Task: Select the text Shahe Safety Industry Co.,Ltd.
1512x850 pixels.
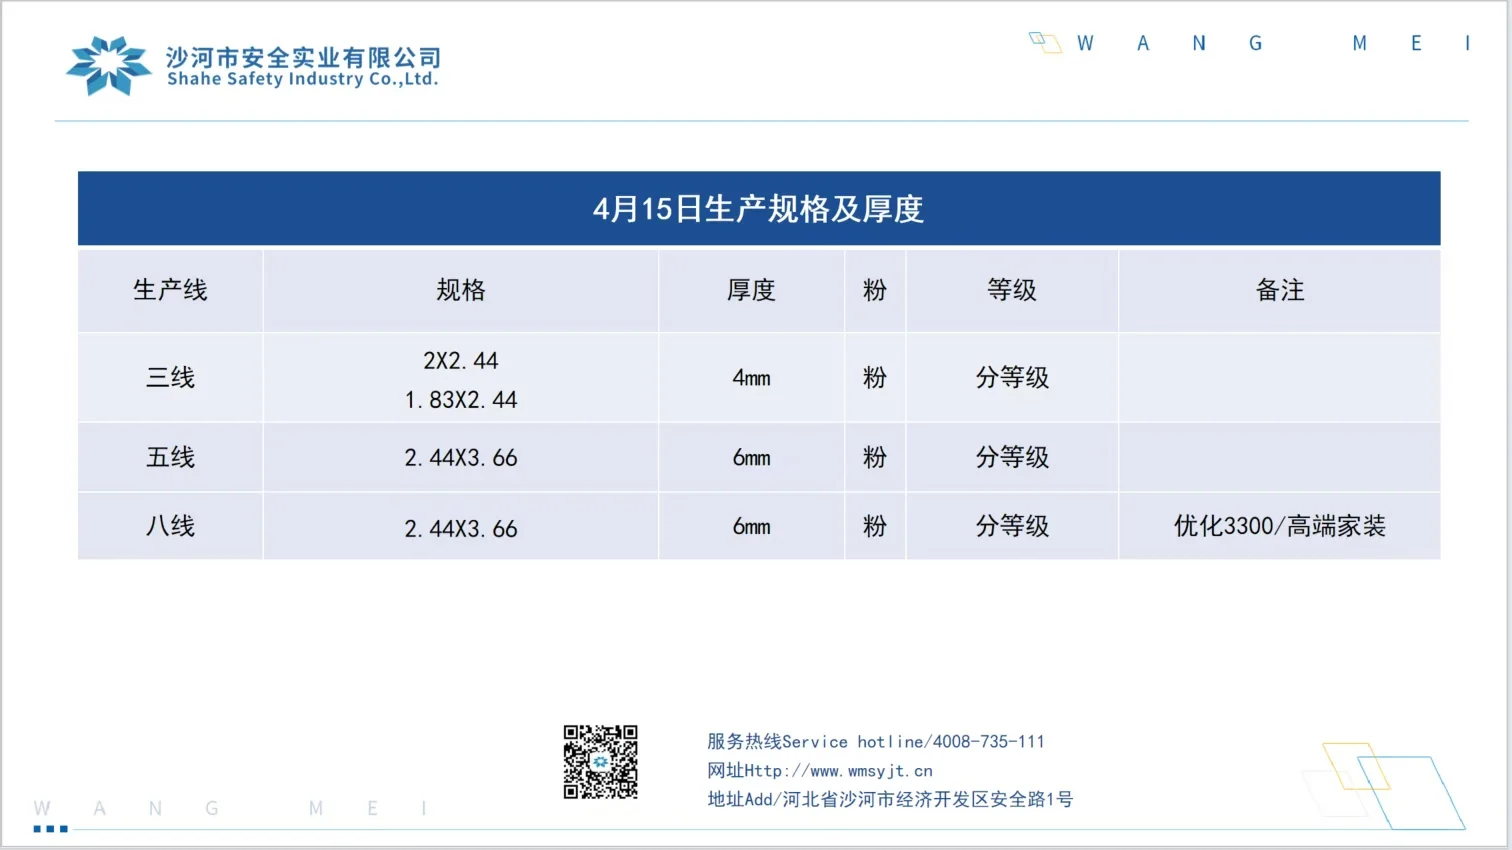Action: [303, 79]
